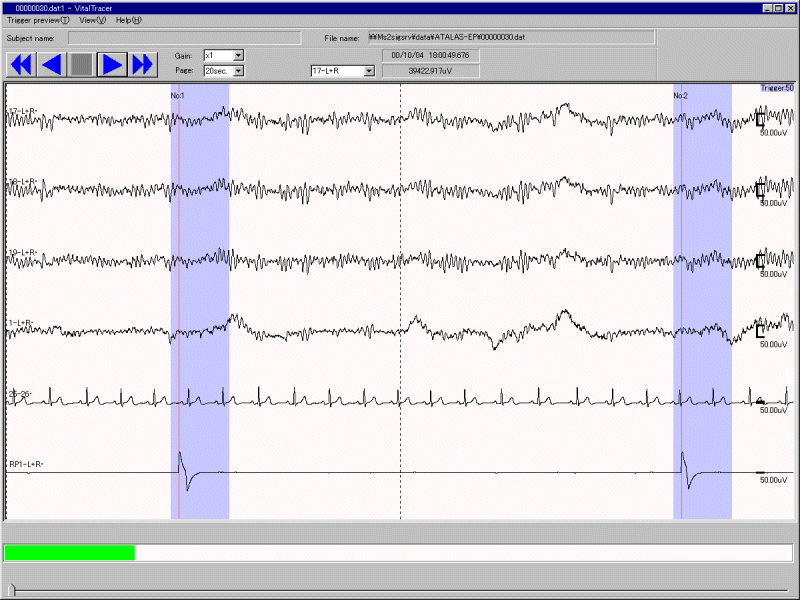Viewport: 800px width, 600px height.
Task: Click the File name path field
Action: tap(510, 38)
